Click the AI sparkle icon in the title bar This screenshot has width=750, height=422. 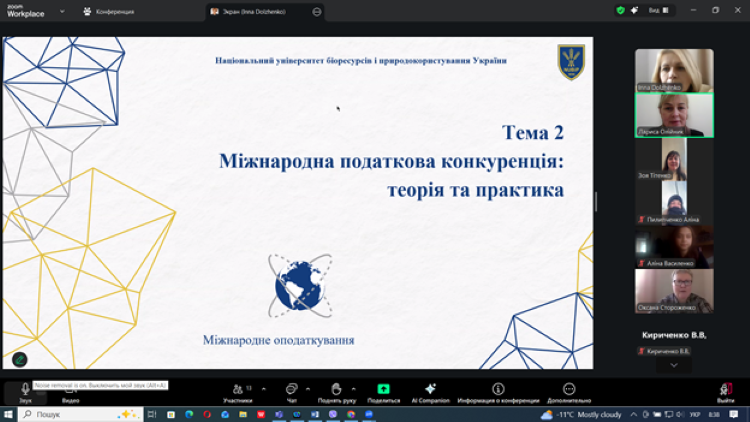[634, 10]
